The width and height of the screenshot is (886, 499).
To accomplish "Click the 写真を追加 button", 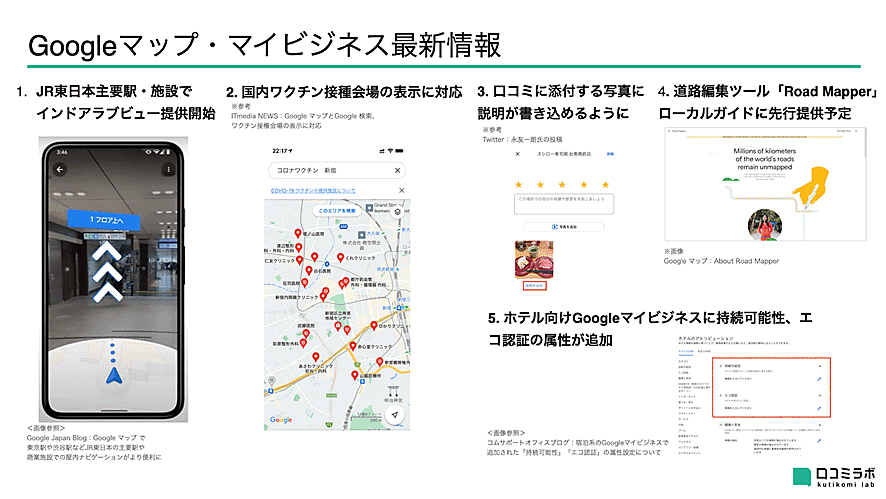I will click(x=562, y=226).
